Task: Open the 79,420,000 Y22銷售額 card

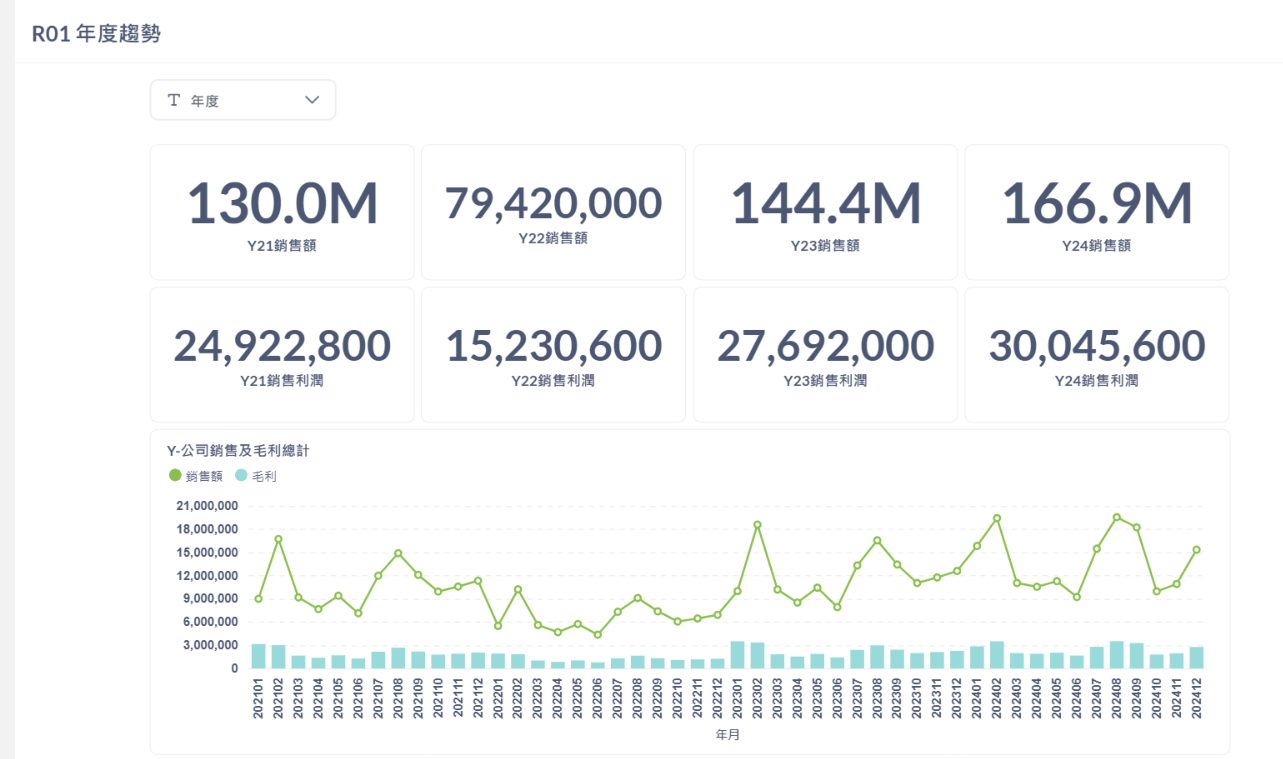Action: coord(553,212)
